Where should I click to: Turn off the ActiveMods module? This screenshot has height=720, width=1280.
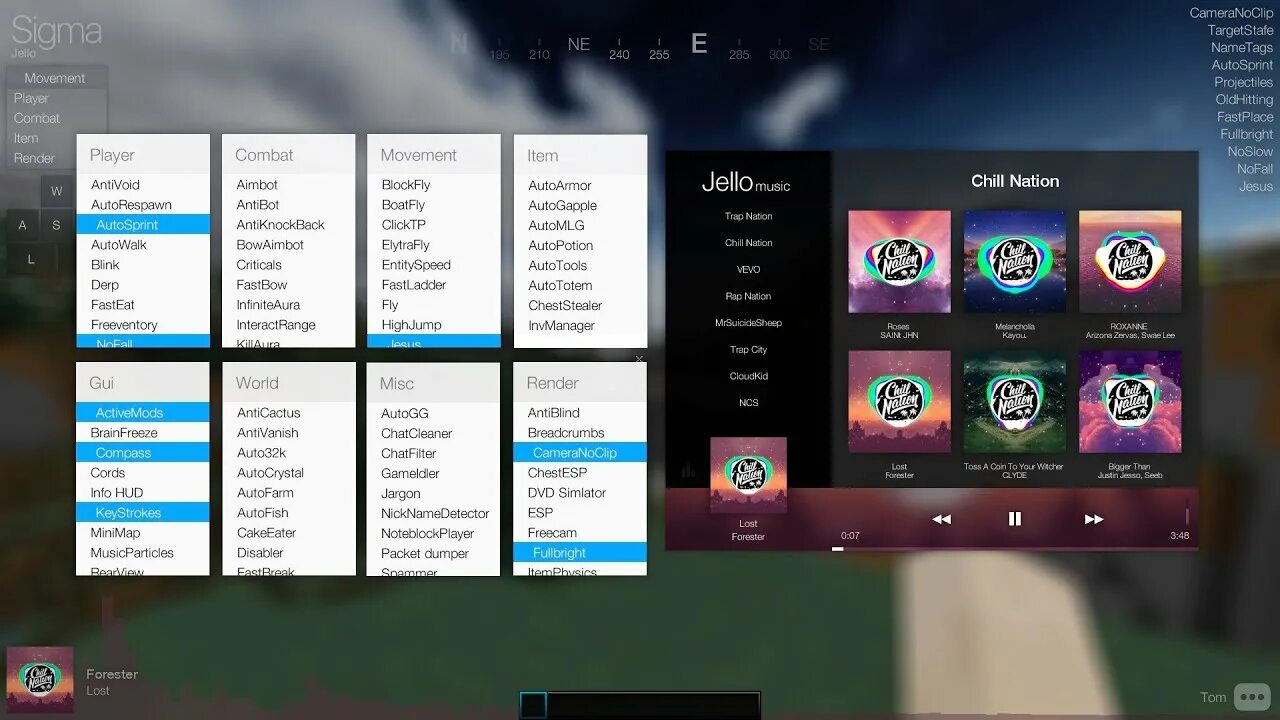(x=143, y=413)
